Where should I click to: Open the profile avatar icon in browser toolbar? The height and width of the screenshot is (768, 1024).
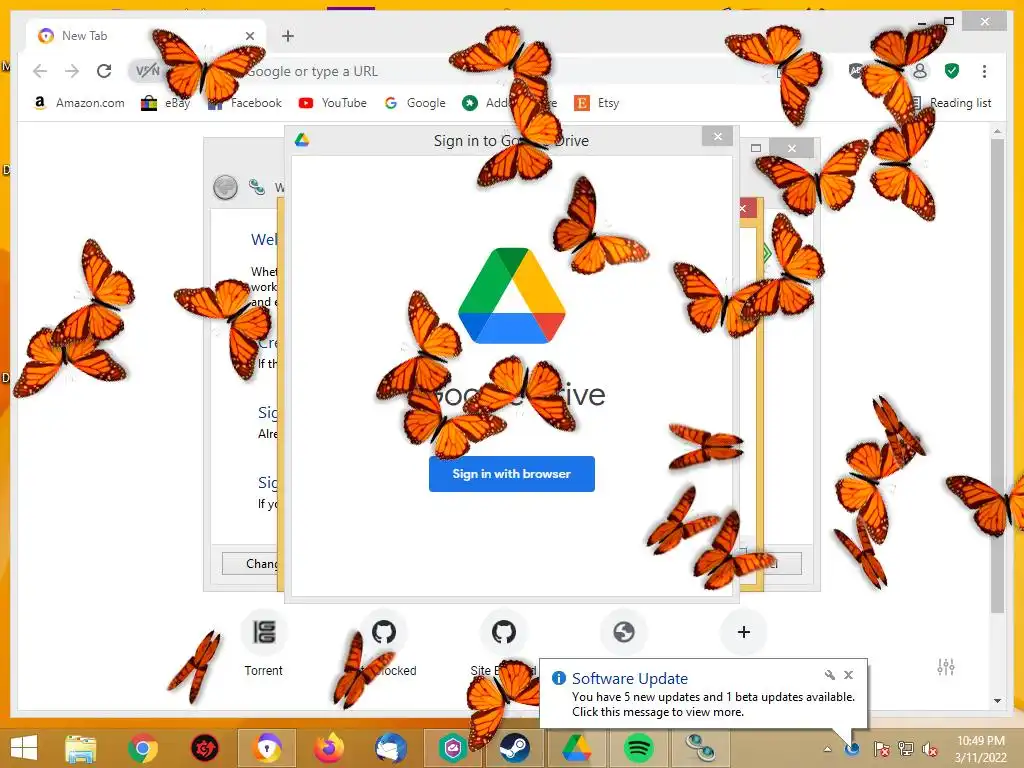[x=920, y=71]
